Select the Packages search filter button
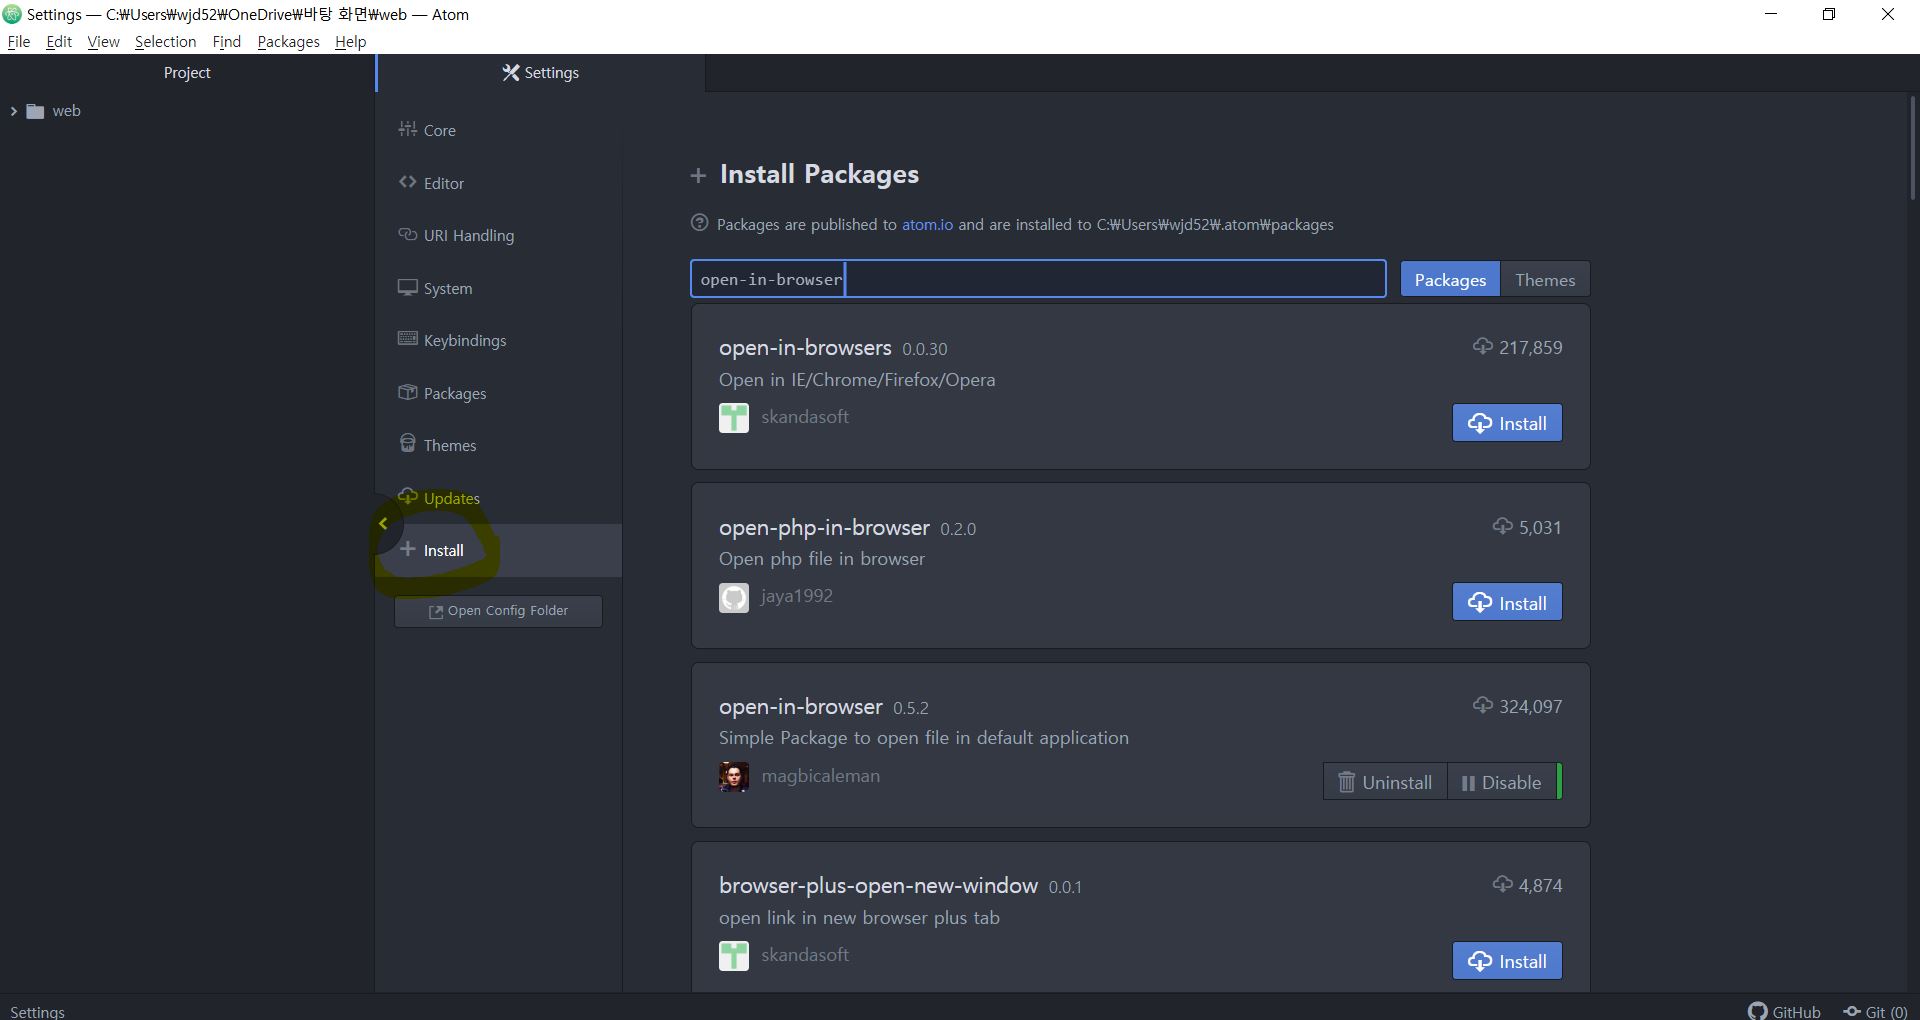Screen dimensions: 1920x1020 click(1450, 280)
